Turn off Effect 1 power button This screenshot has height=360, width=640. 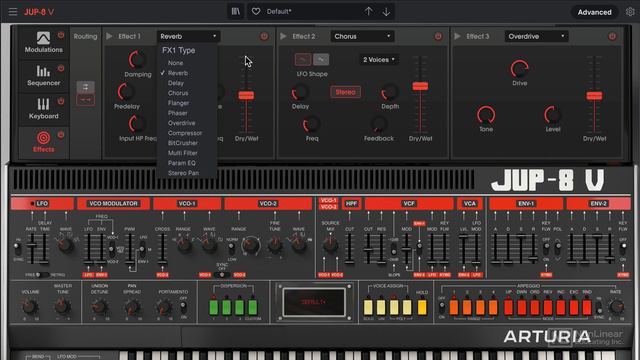click(x=264, y=36)
